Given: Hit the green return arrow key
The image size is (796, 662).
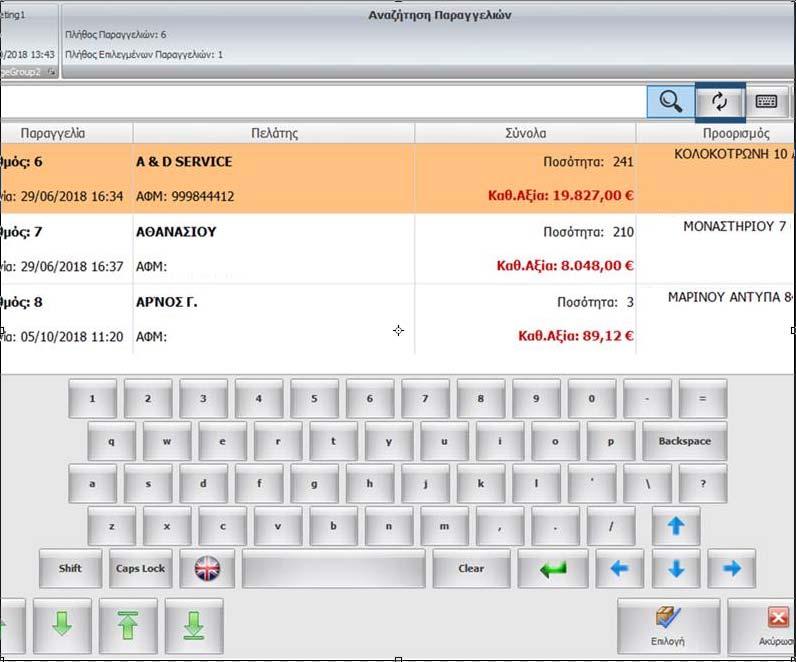Looking at the screenshot, I should pos(552,568).
